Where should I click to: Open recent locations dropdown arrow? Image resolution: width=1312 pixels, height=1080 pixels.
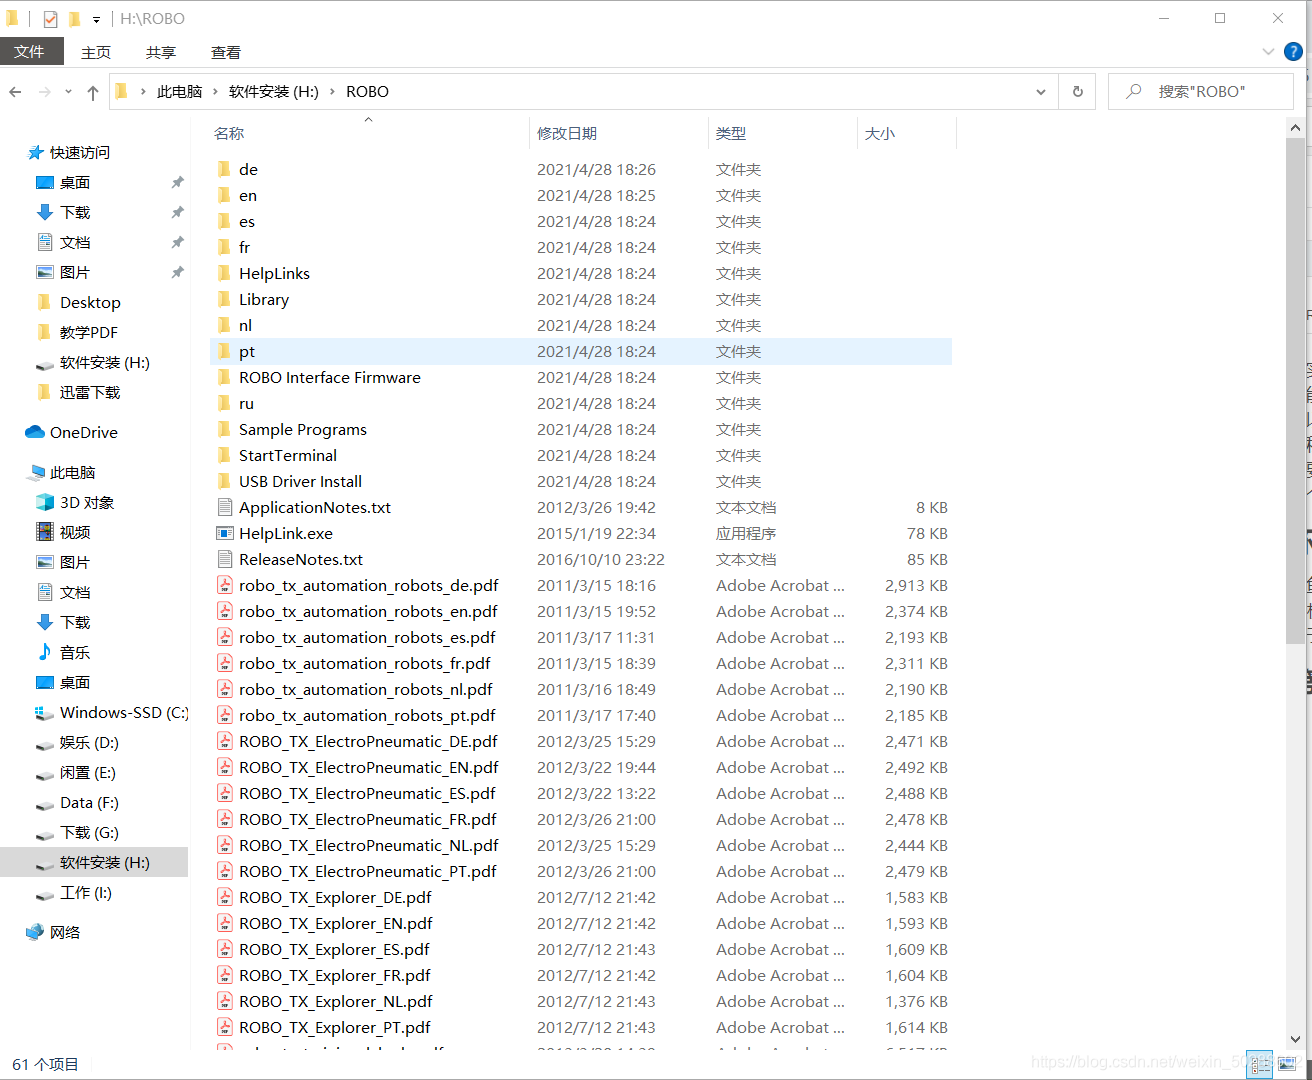[x=68, y=92]
